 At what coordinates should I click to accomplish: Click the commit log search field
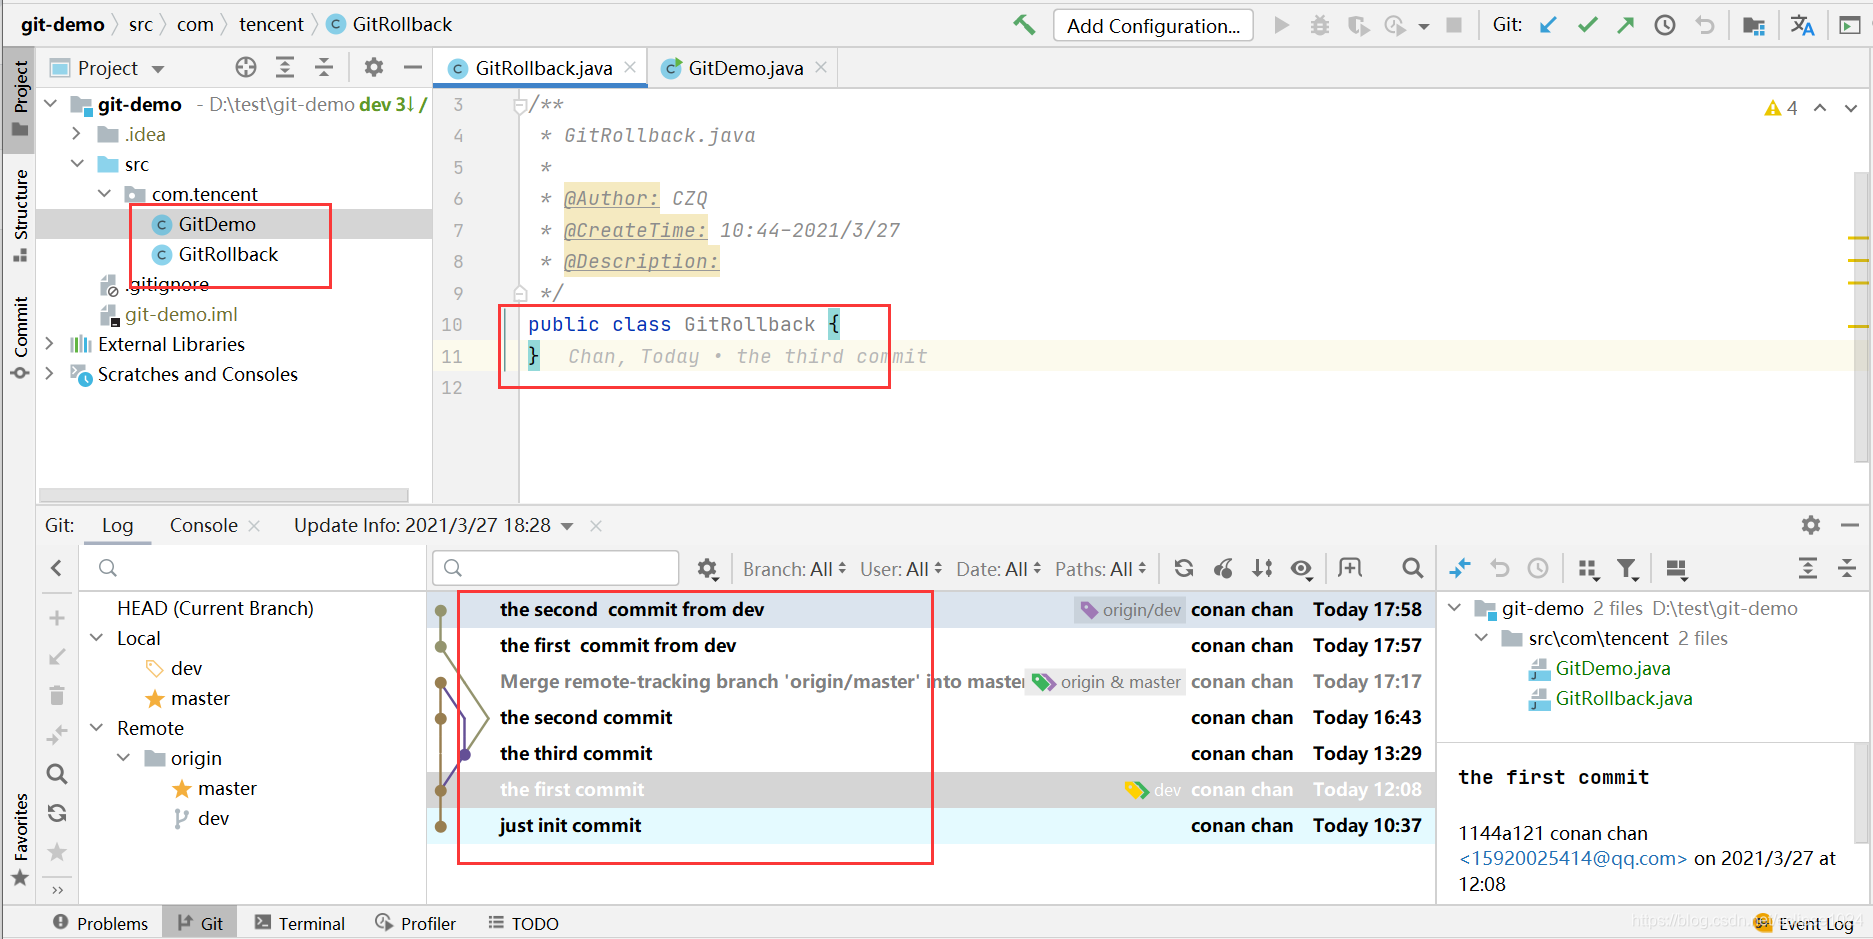click(x=557, y=568)
